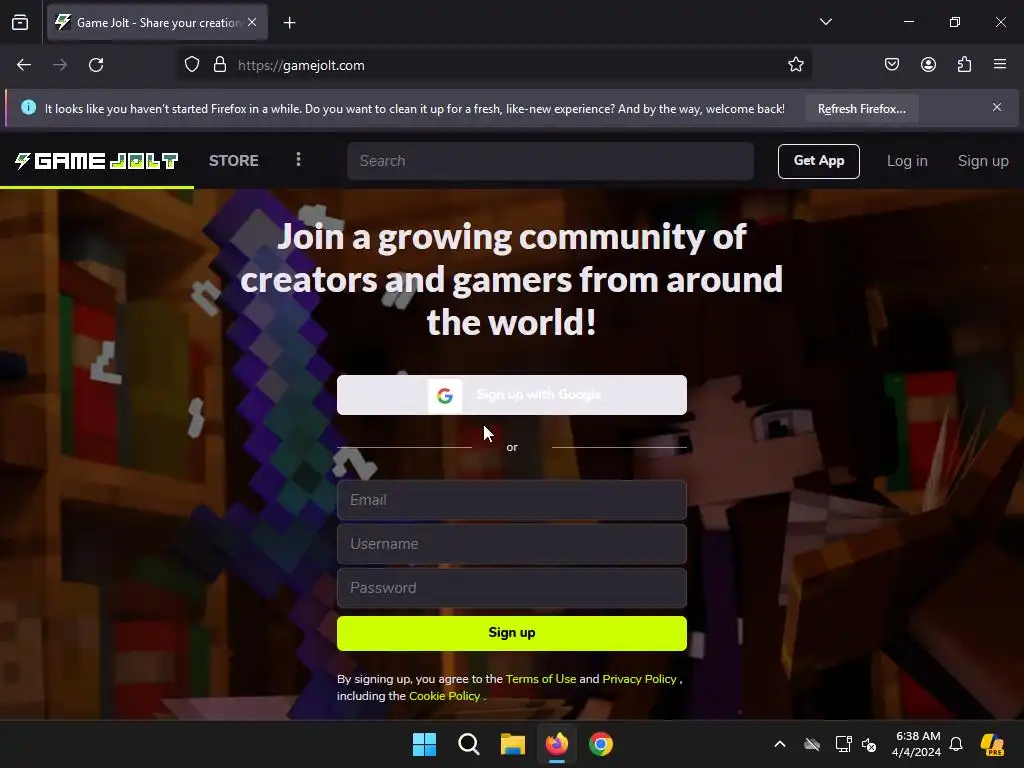Image resolution: width=1024 pixels, height=768 pixels.
Task: Click the Get App button
Action: [819, 161]
